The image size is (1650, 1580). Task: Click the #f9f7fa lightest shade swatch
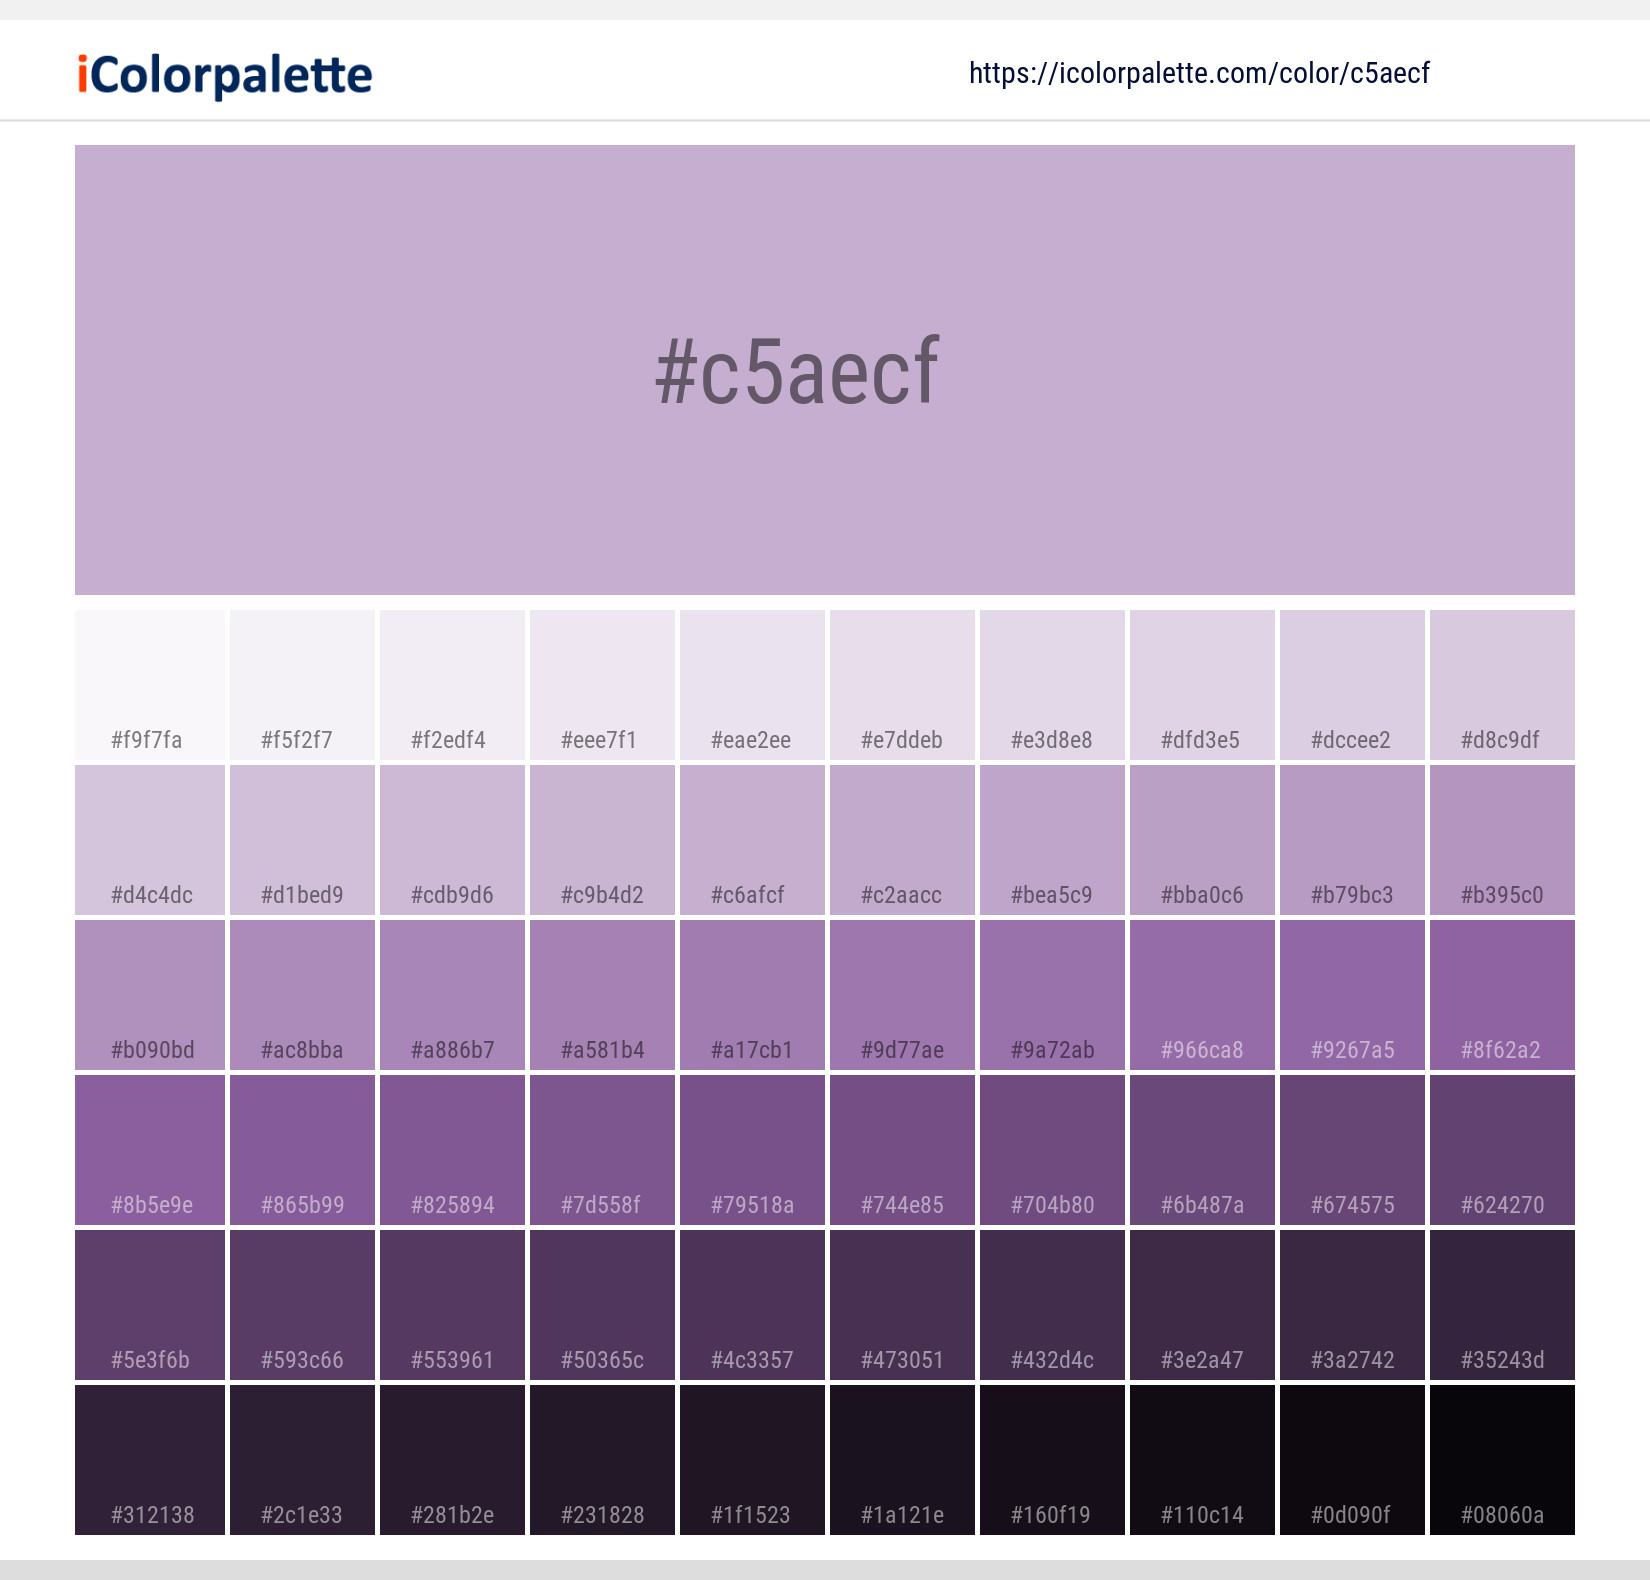click(x=148, y=685)
